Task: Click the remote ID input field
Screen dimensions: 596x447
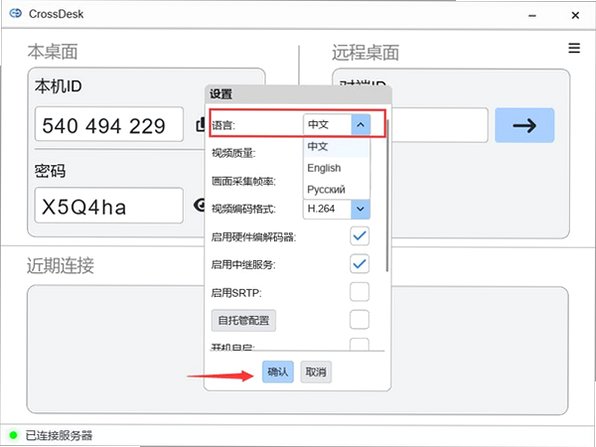Action: coord(440,125)
